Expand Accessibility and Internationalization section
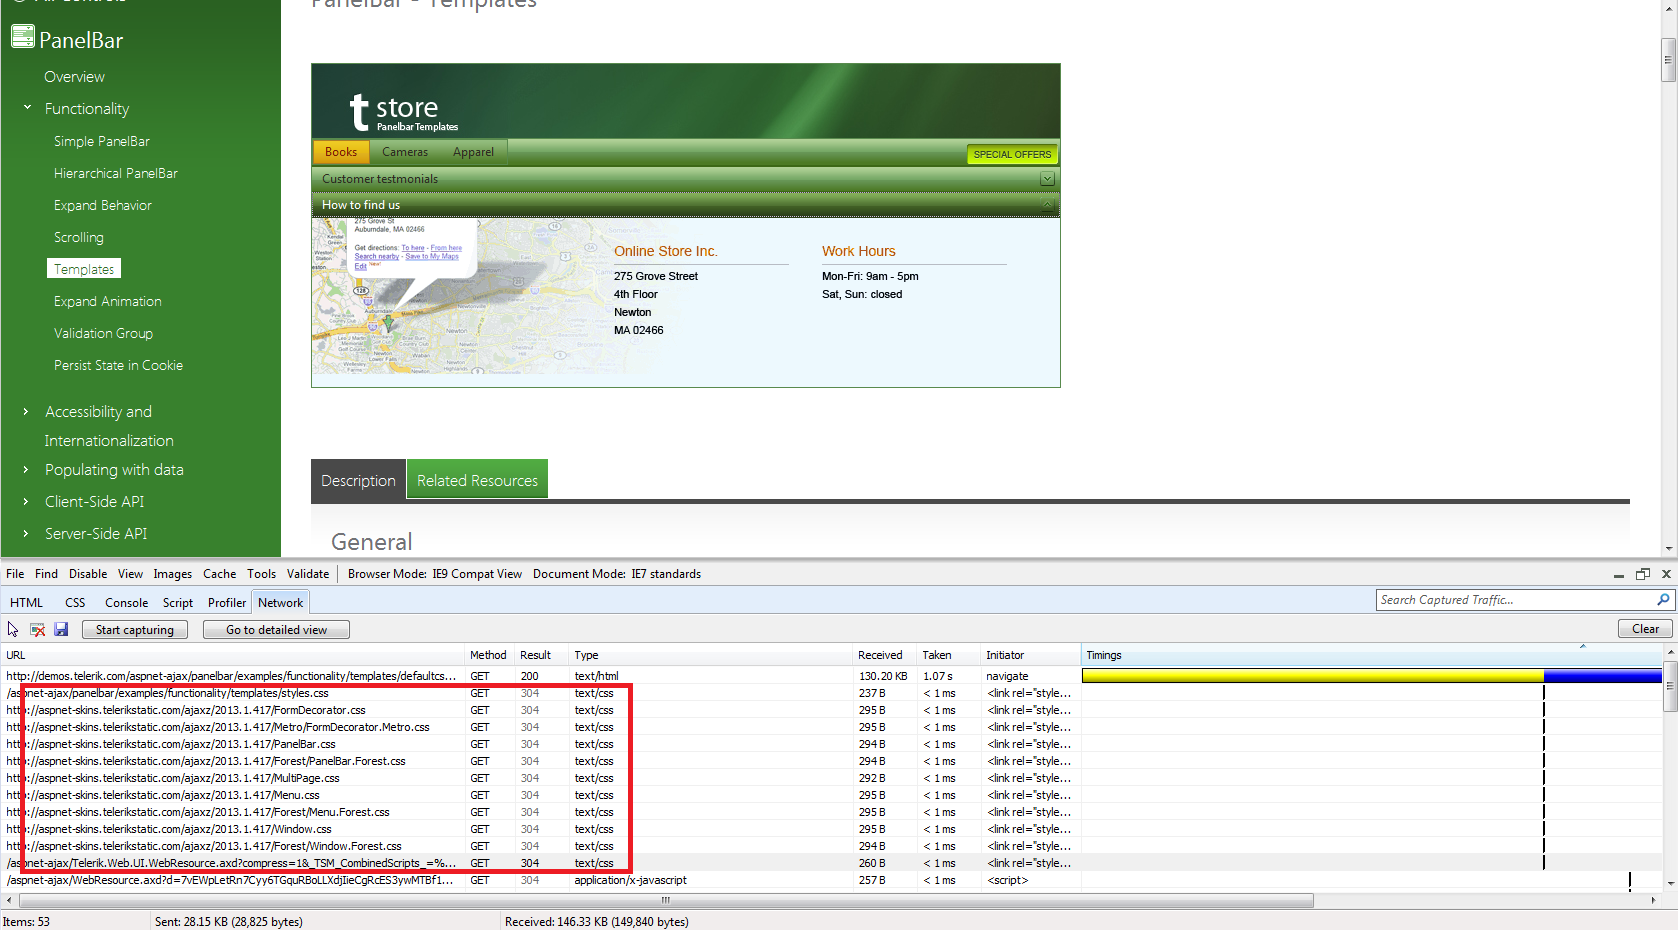Screen dimensions: 1678x930 26,412
